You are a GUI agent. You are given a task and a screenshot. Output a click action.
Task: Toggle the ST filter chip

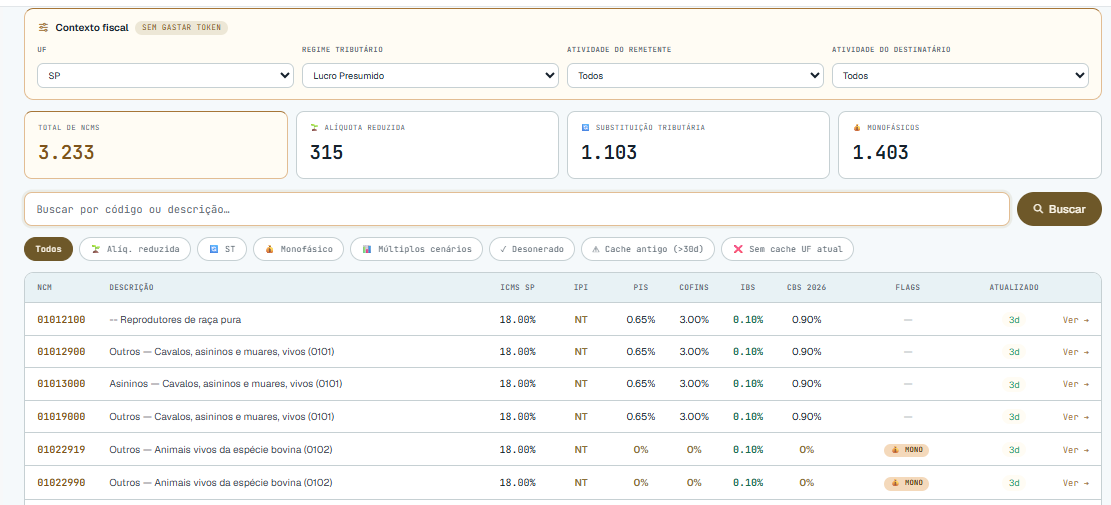point(222,249)
